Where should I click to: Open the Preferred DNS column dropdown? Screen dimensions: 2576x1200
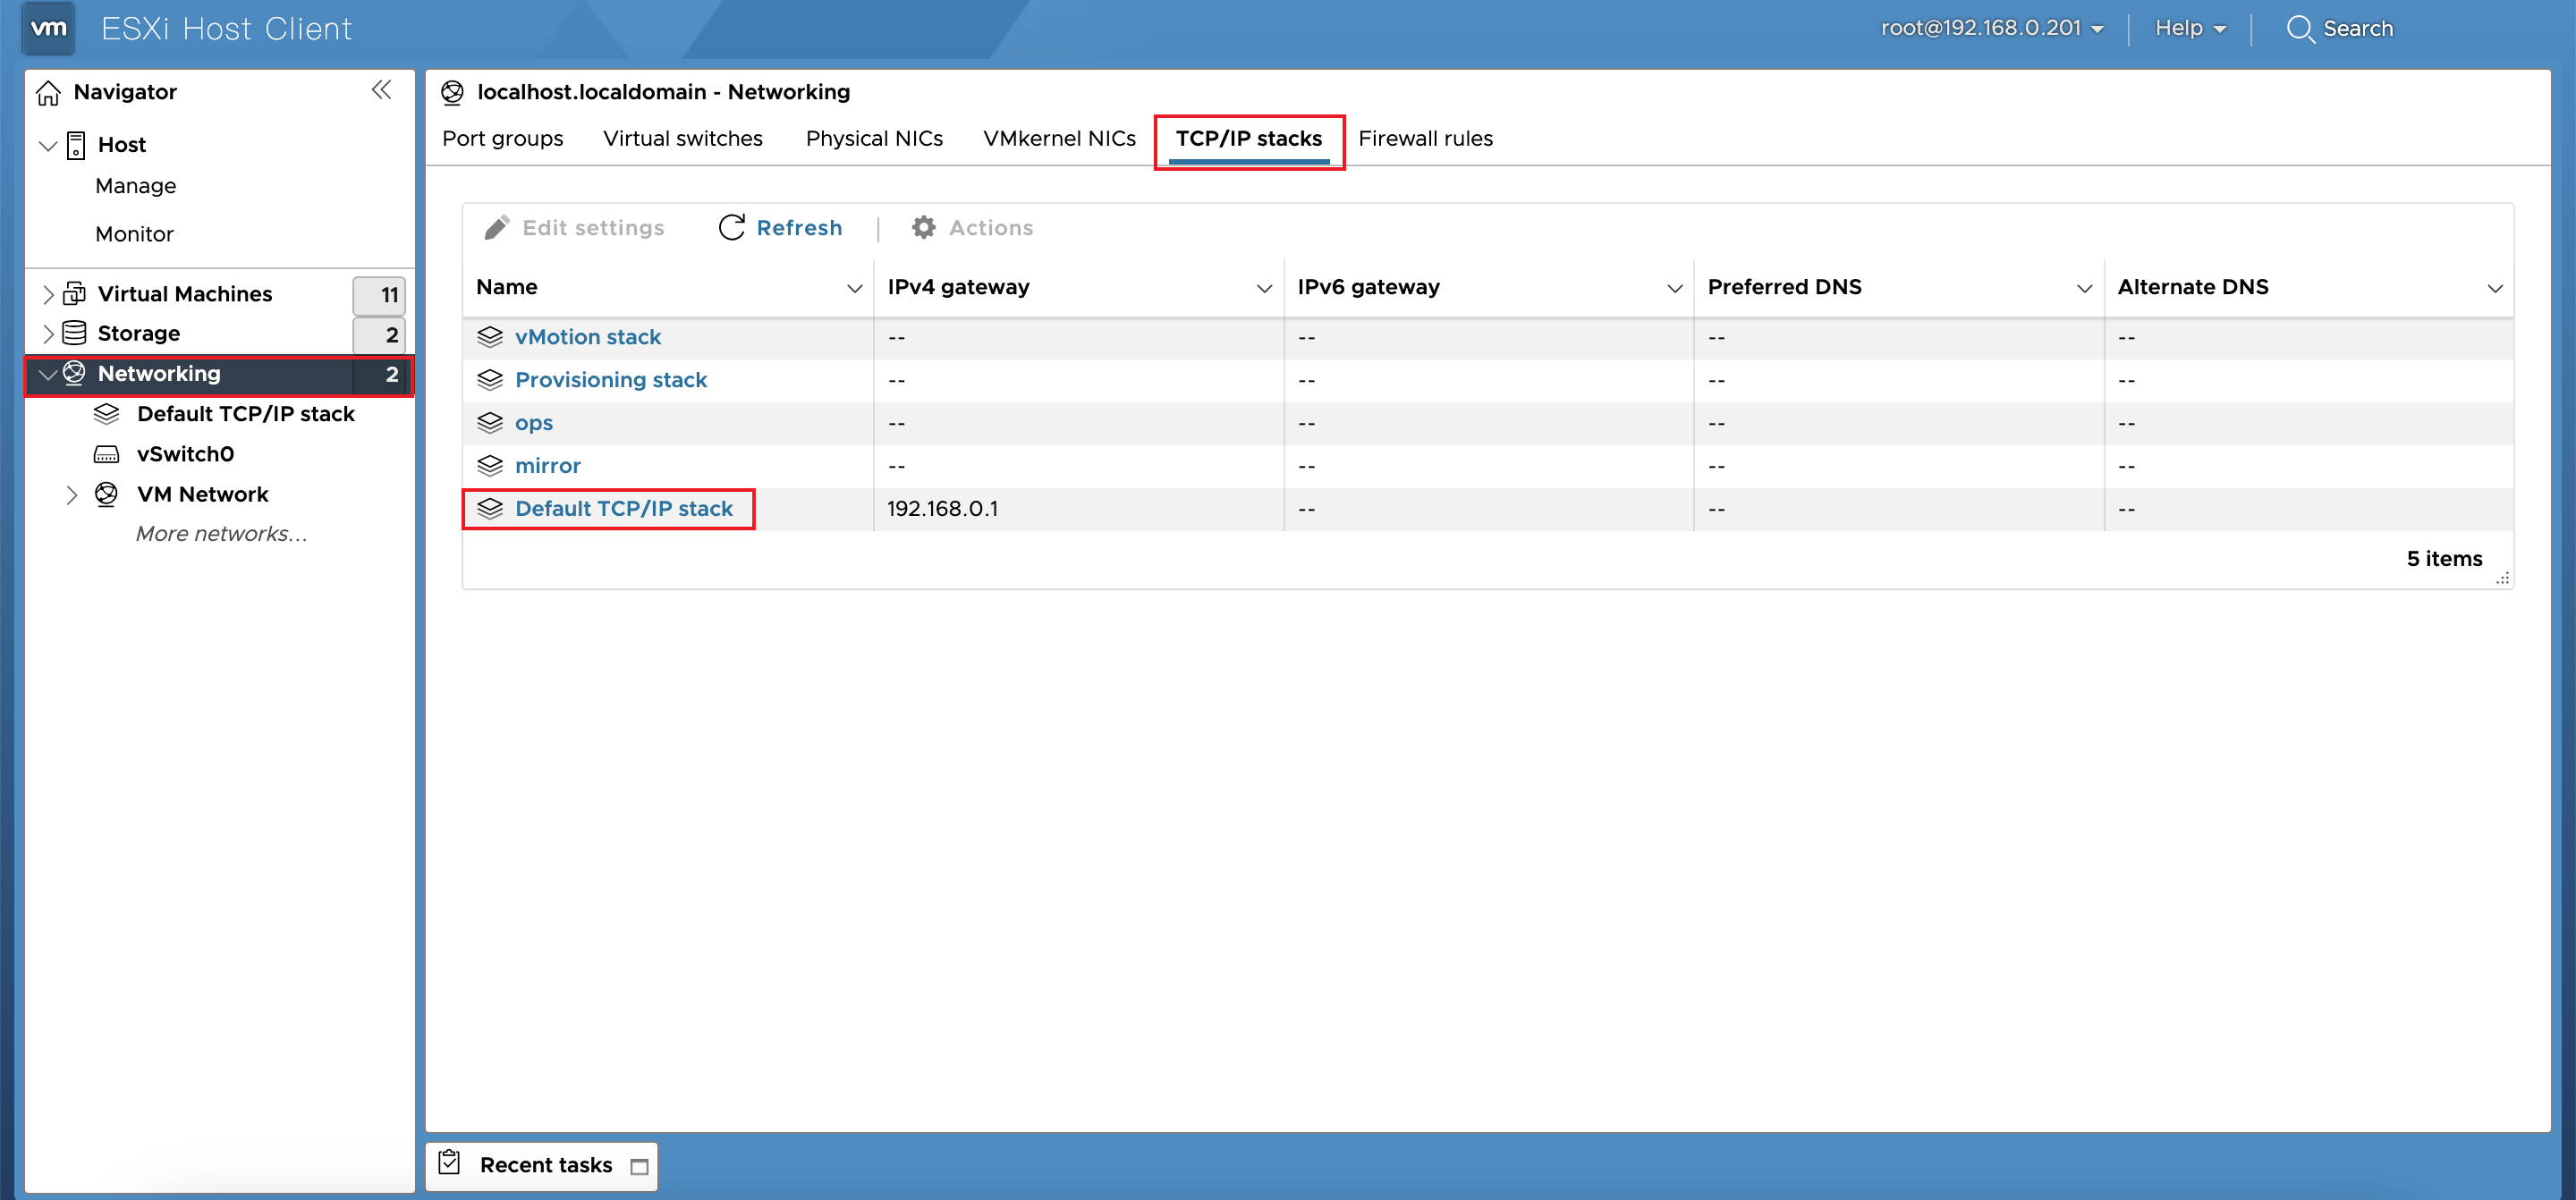pyautogui.click(x=2084, y=288)
